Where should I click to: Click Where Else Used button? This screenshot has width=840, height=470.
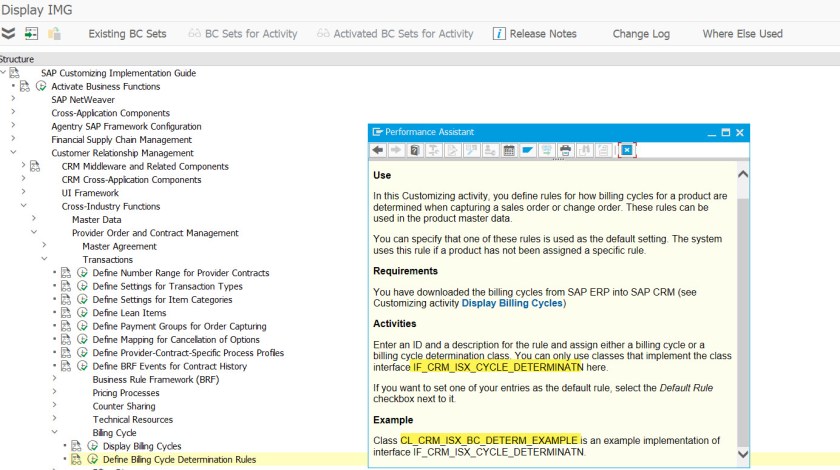(x=742, y=34)
